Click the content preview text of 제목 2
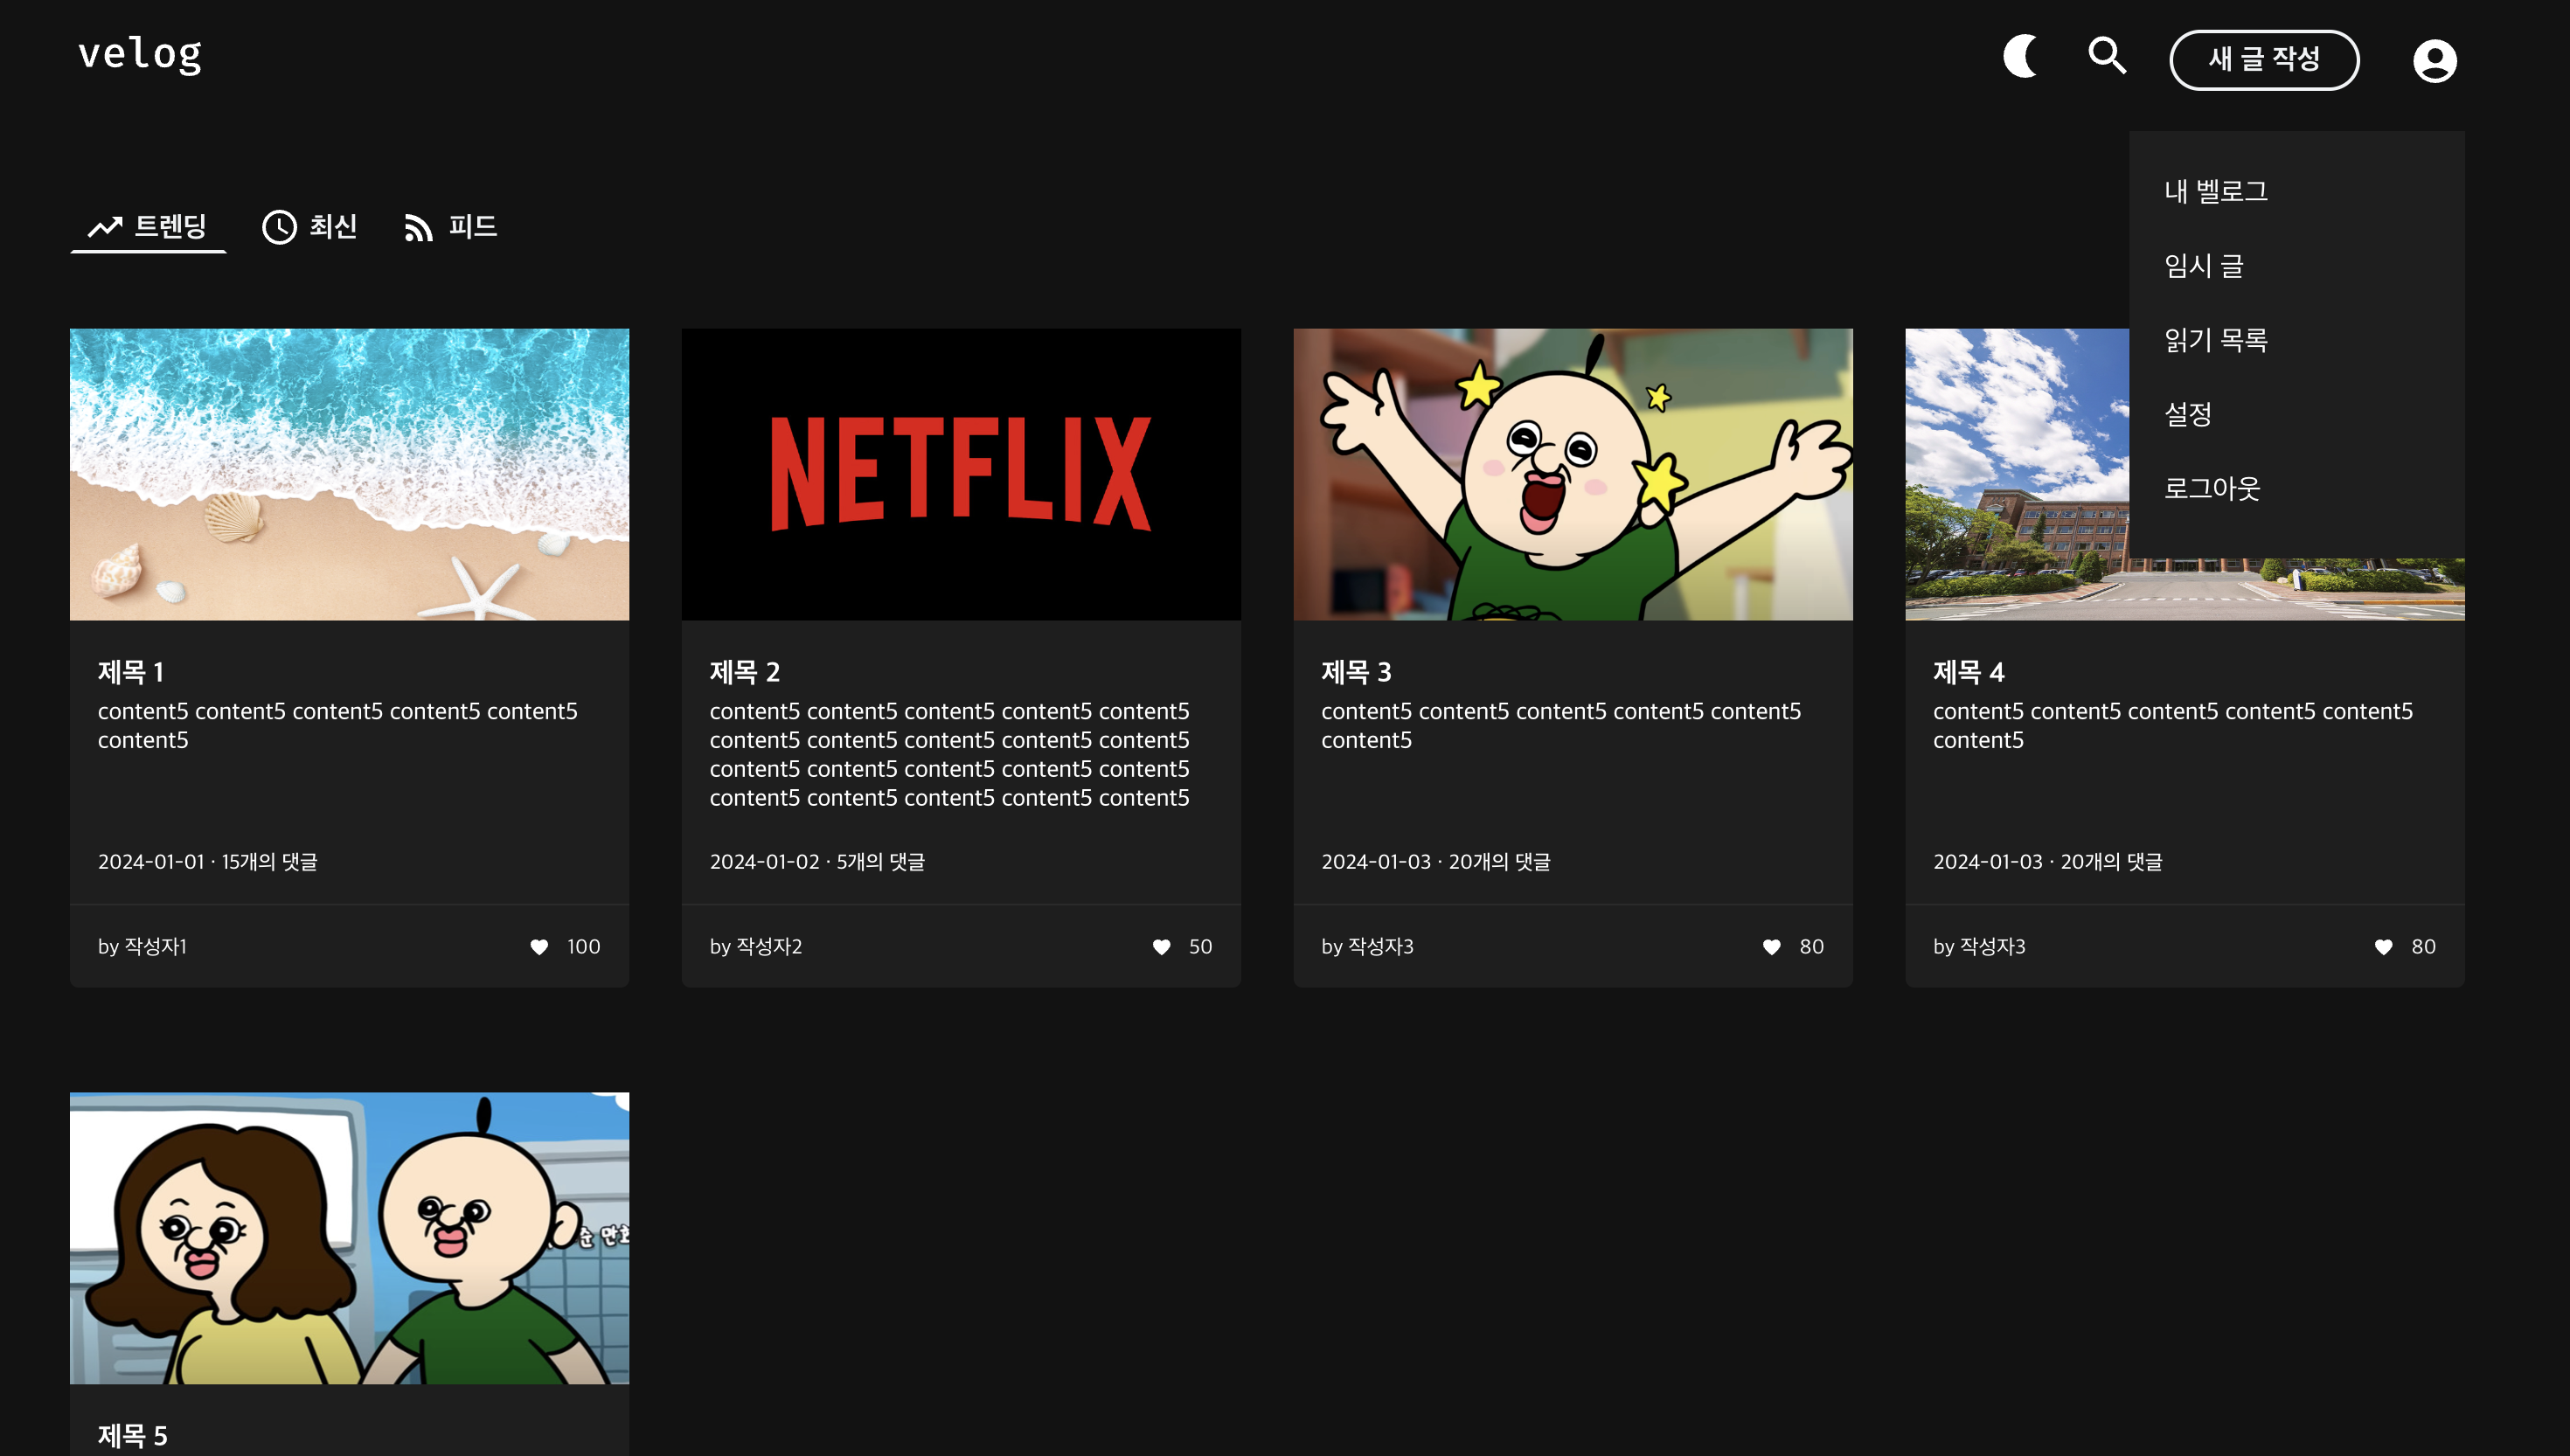Viewport: 2570px width, 1456px height. pyautogui.click(x=950, y=755)
